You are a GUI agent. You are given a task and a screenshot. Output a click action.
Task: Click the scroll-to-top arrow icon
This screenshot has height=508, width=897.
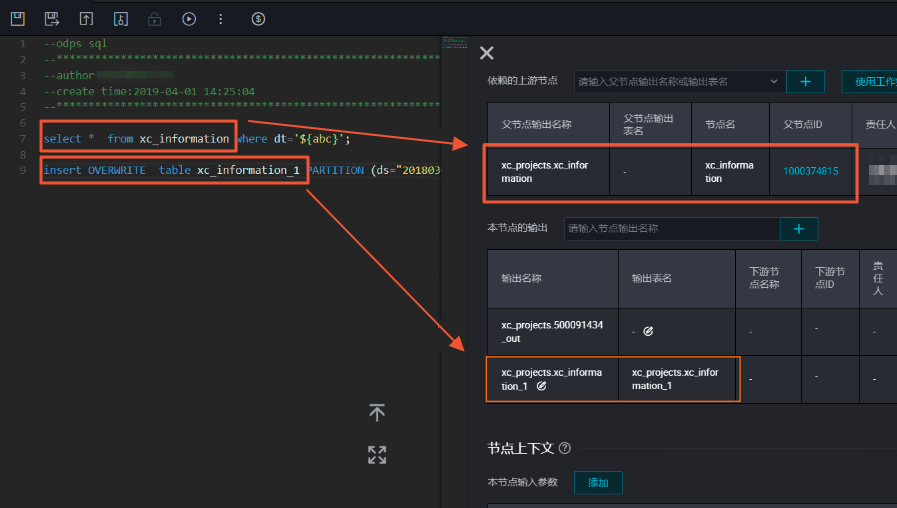click(x=377, y=412)
